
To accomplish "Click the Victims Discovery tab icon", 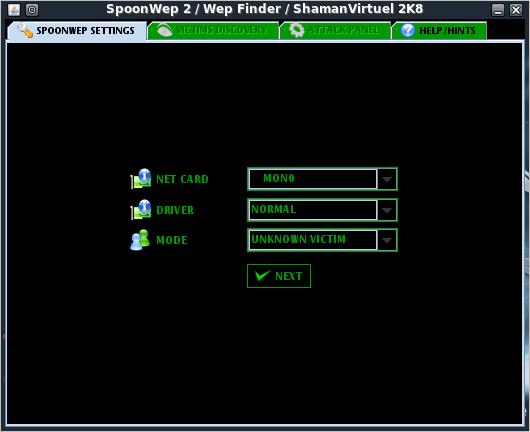I will [x=165, y=30].
